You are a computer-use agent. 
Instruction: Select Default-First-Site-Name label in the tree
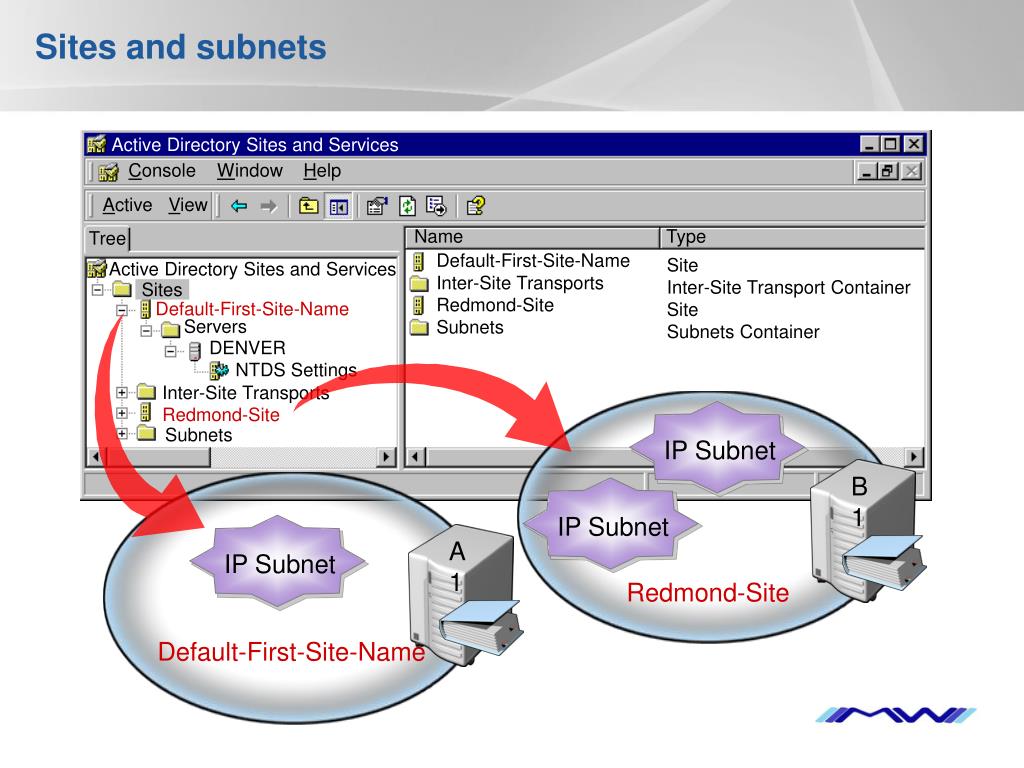pyautogui.click(x=252, y=309)
